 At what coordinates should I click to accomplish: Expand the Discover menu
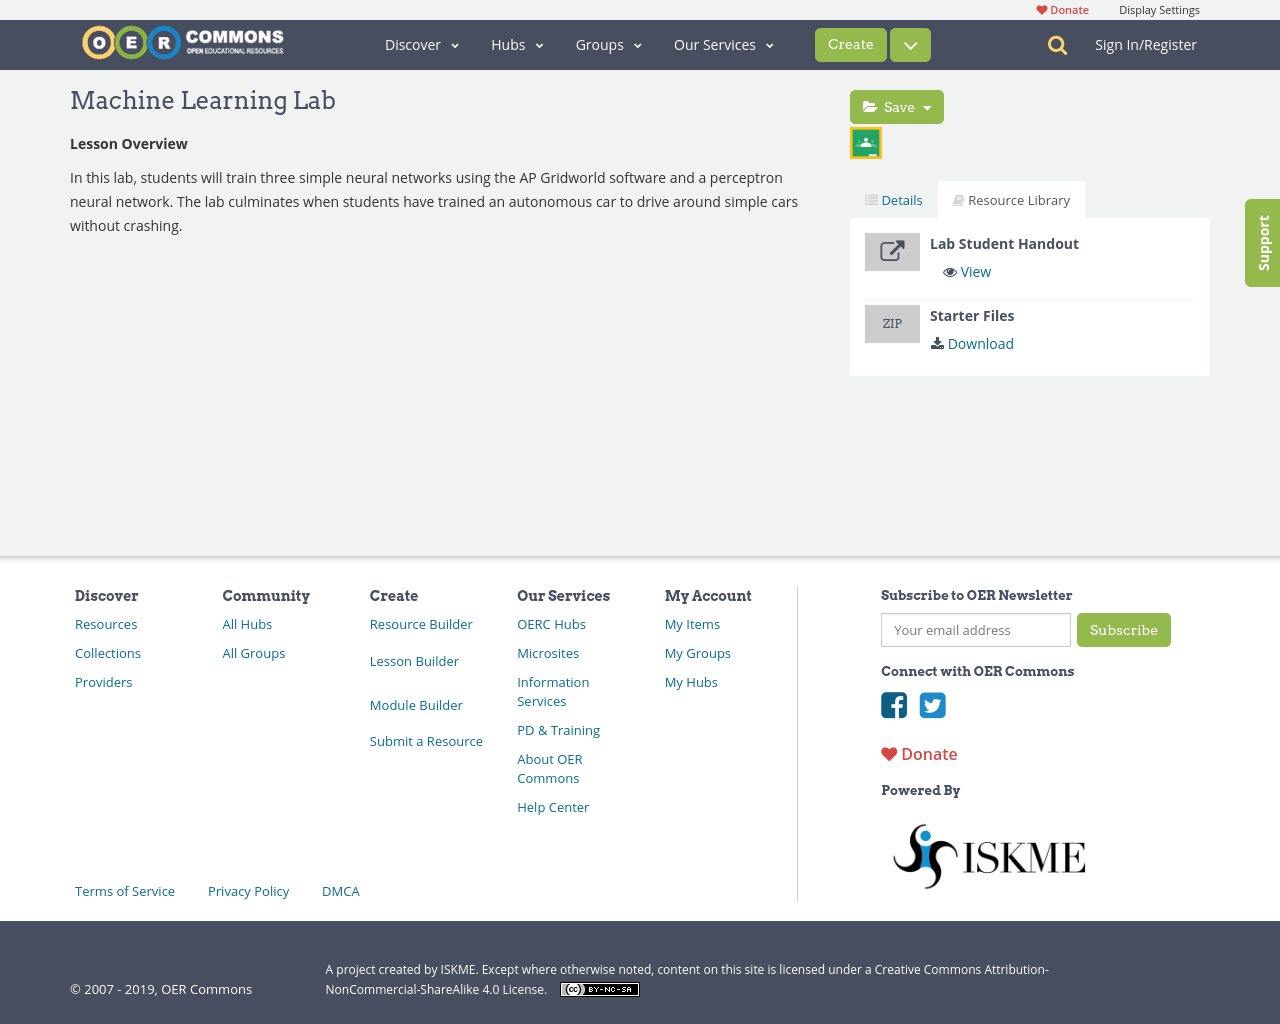pyautogui.click(x=421, y=45)
